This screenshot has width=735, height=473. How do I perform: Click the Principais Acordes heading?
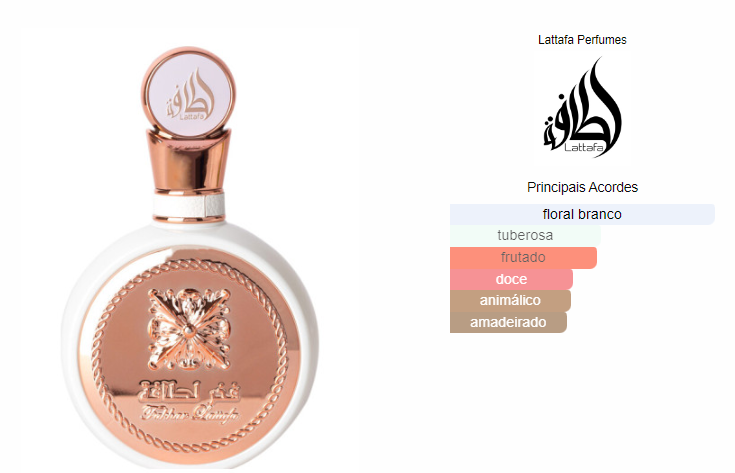(x=582, y=187)
